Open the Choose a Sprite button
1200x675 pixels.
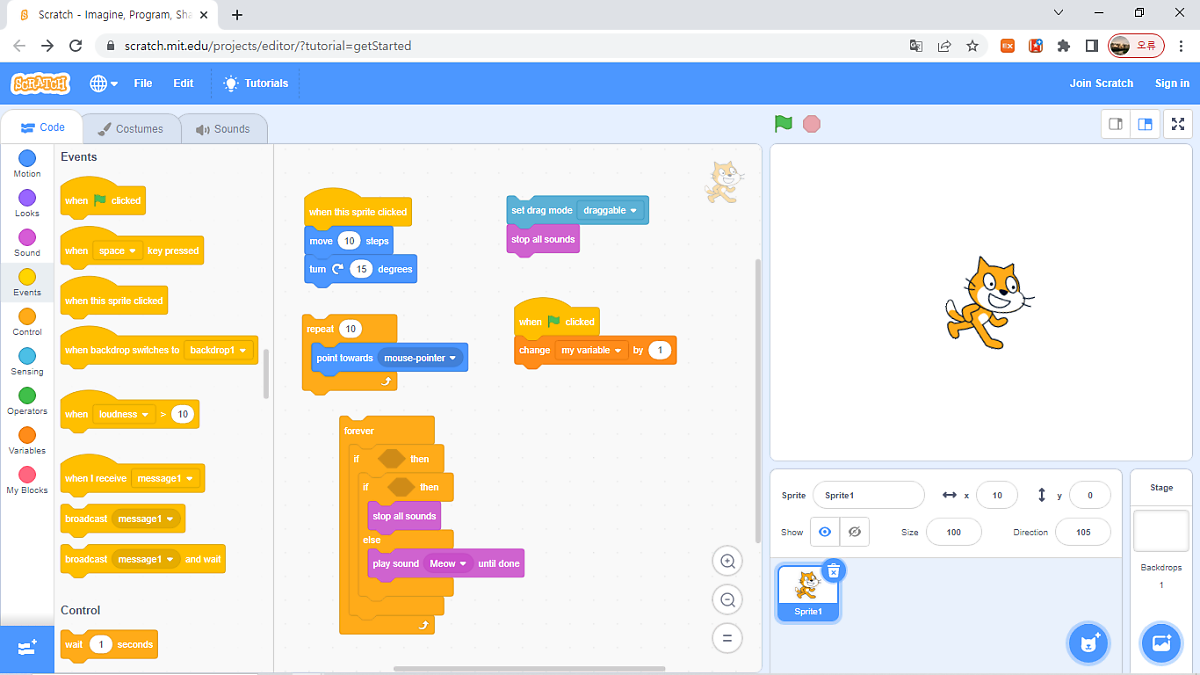[1088, 643]
